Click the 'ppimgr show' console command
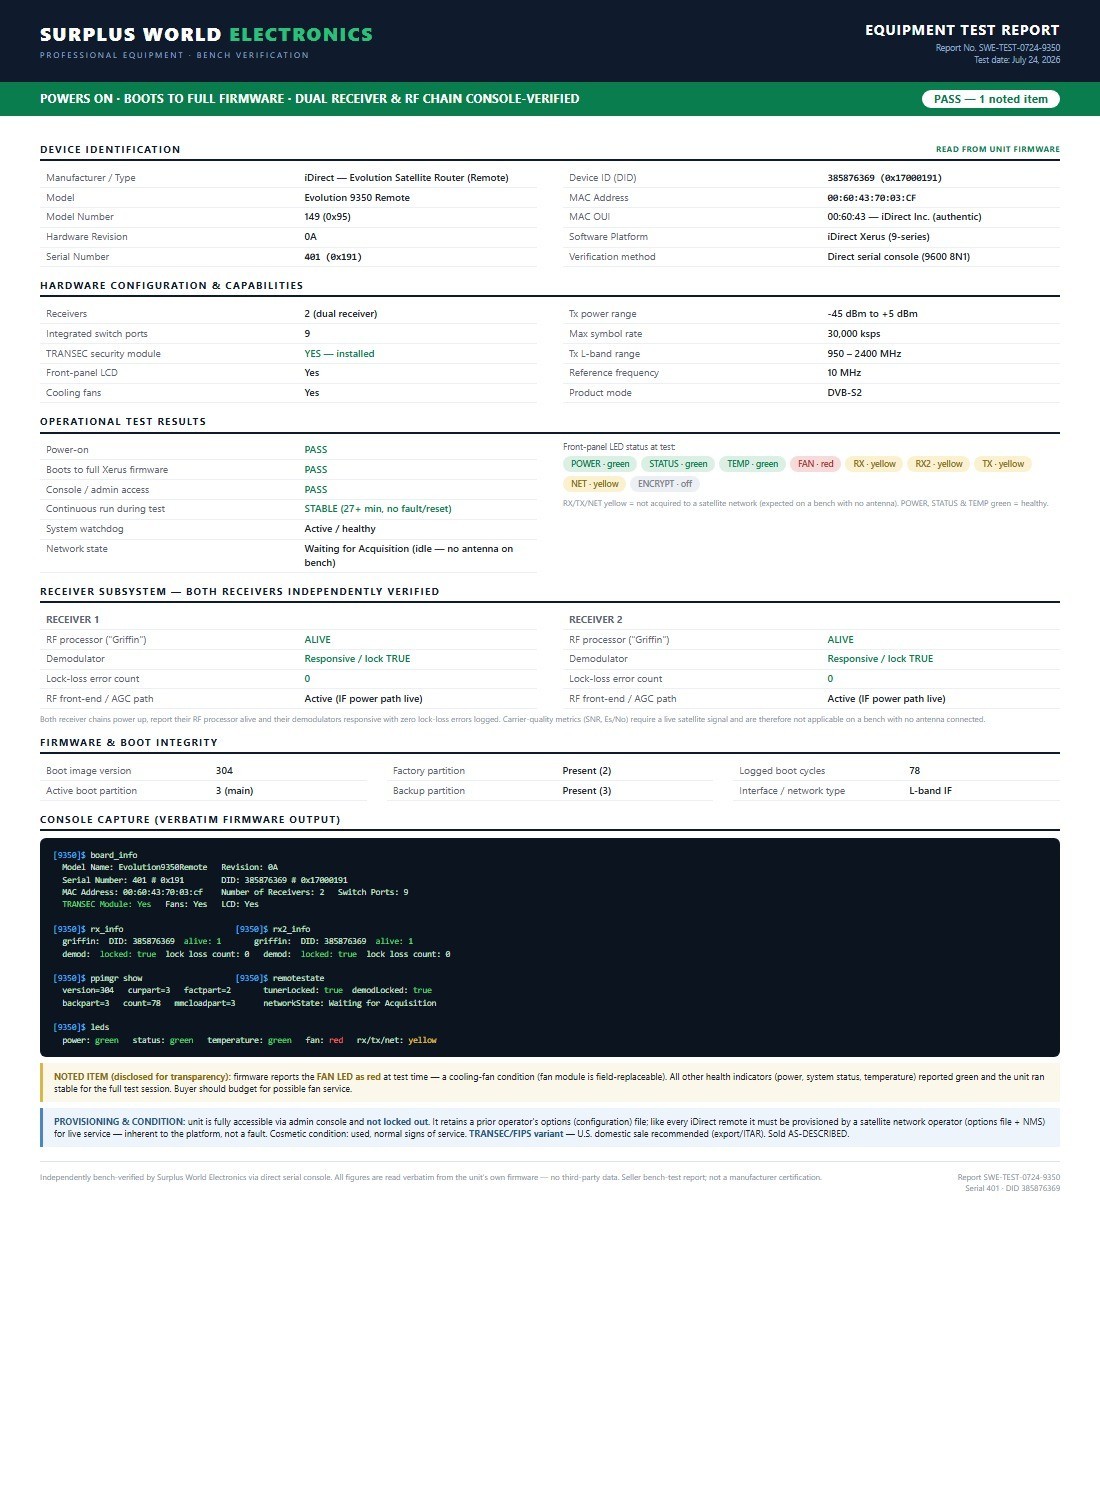 [x=98, y=978]
